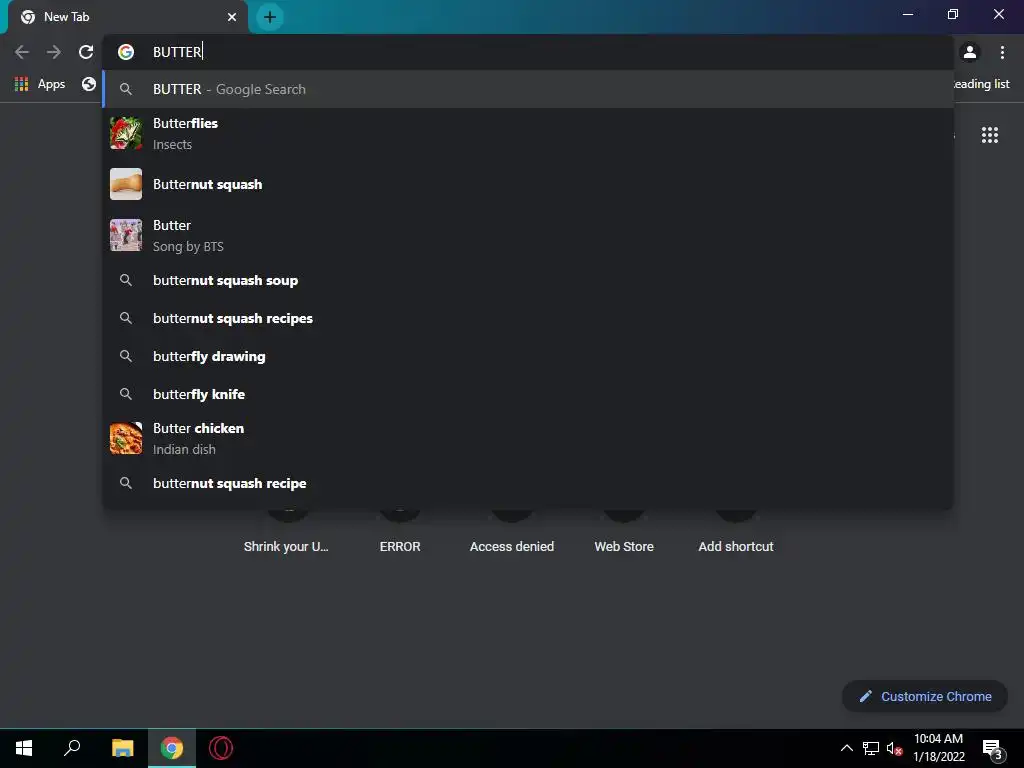This screenshot has height=768, width=1024.
Task: Select butternut squash recipes suggestion
Action: coord(528,318)
